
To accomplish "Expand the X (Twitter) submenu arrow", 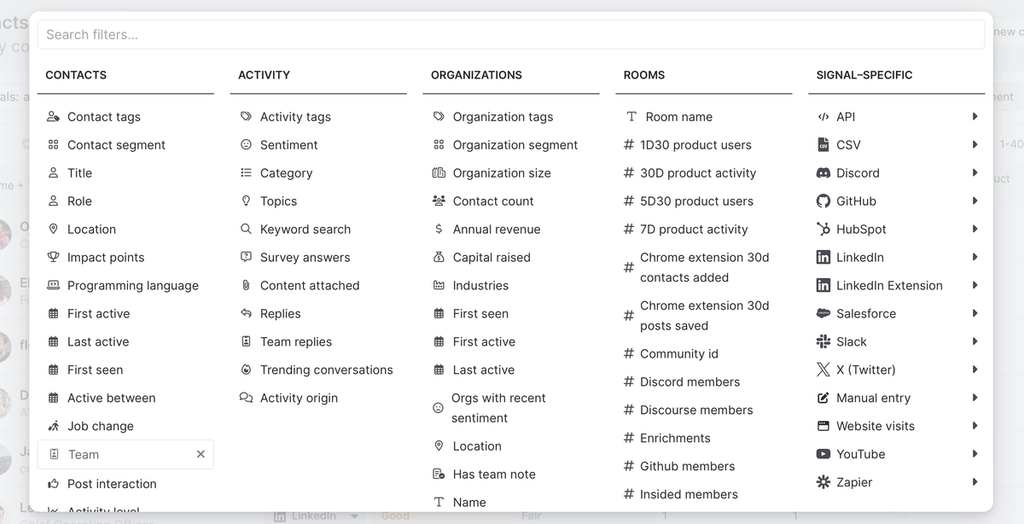I will tap(974, 370).
